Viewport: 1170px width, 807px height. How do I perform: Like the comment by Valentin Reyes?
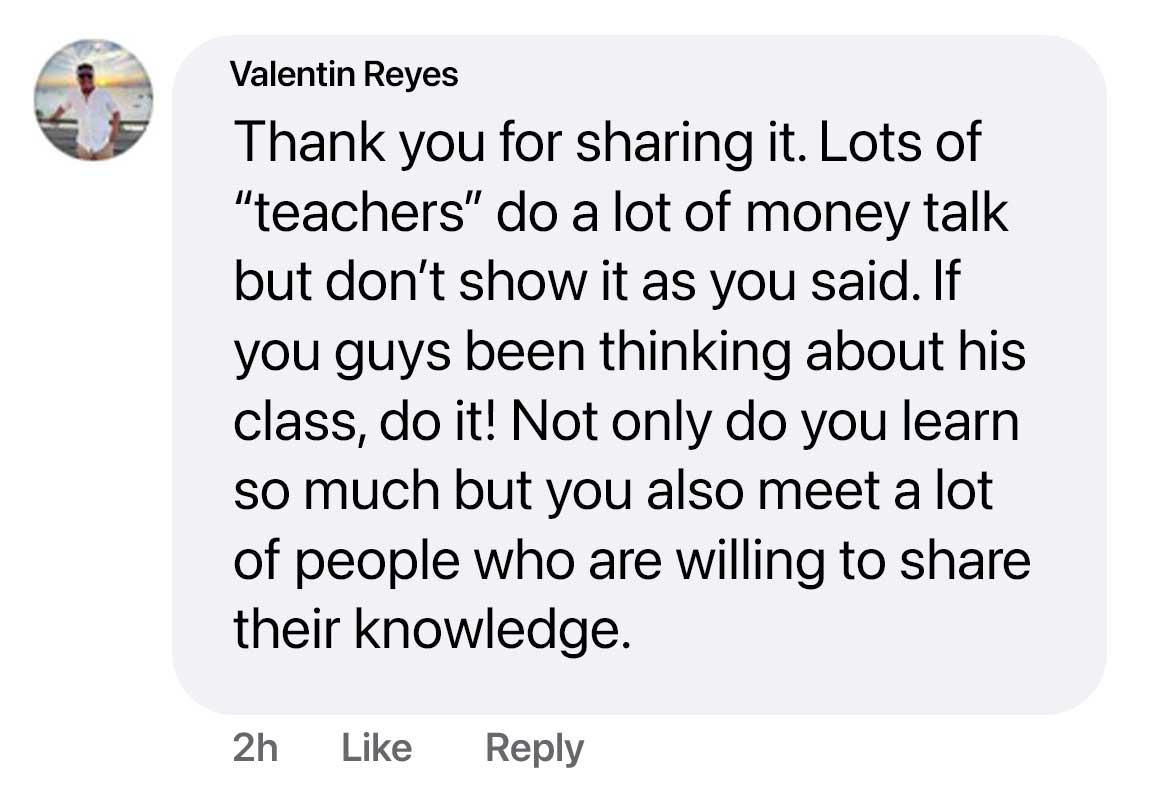pos(376,749)
